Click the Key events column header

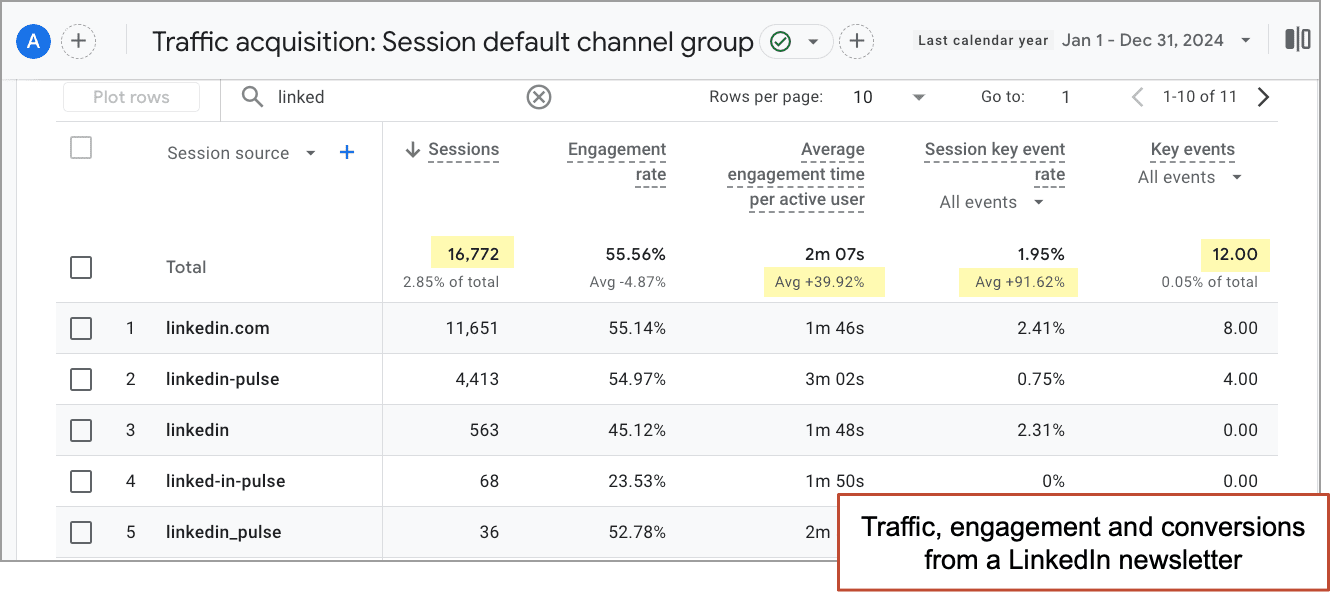click(x=1192, y=149)
